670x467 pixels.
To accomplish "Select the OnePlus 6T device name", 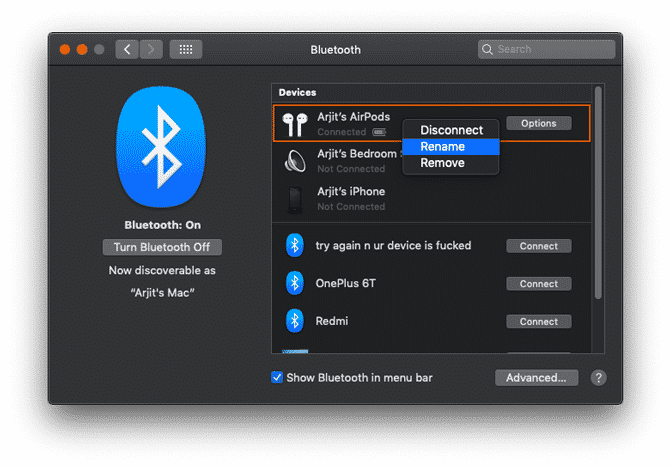I will pyautogui.click(x=345, y=283).
